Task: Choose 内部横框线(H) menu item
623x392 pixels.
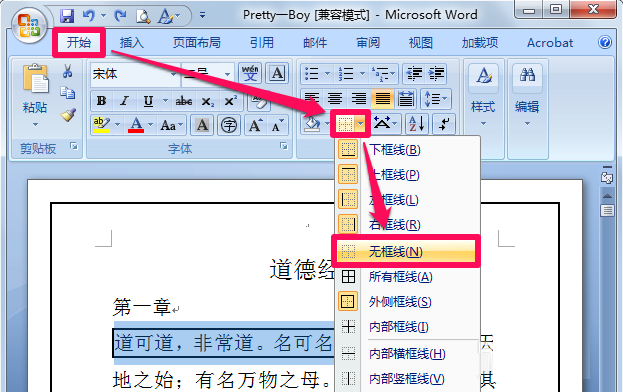Action: 406,353
